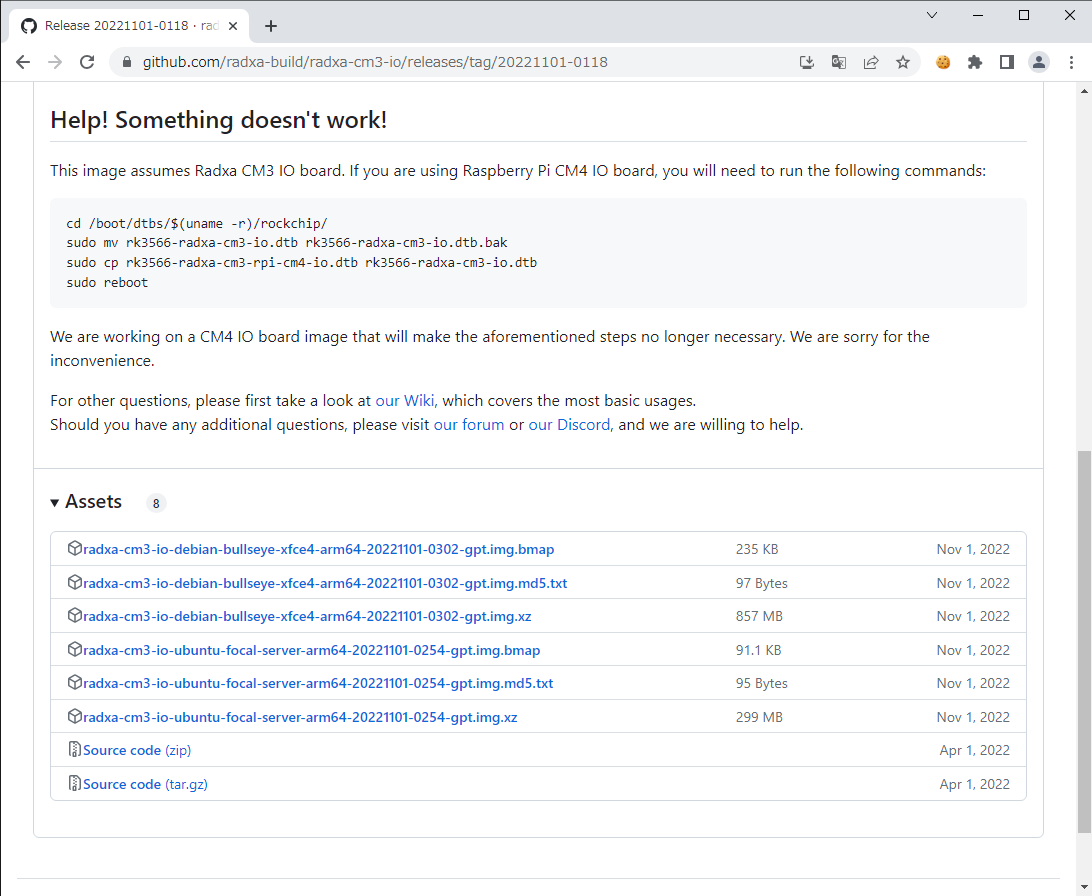Toggle the browser side panel
This screenshot has height=896, width=1092.
(1006, 63)
